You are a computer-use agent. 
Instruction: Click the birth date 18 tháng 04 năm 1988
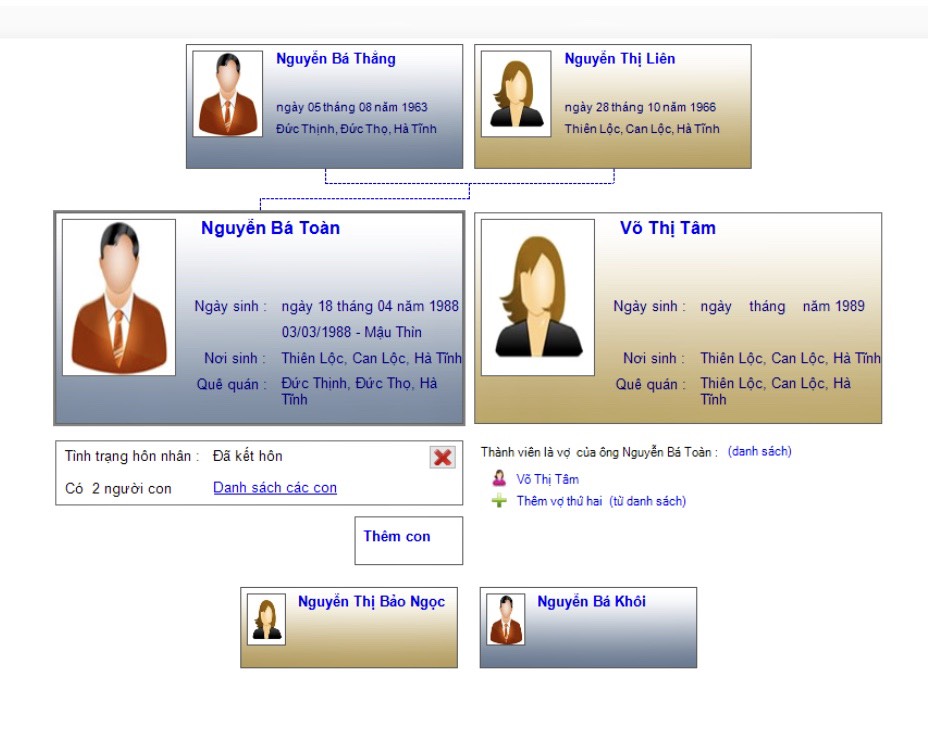tap(370, 306)
